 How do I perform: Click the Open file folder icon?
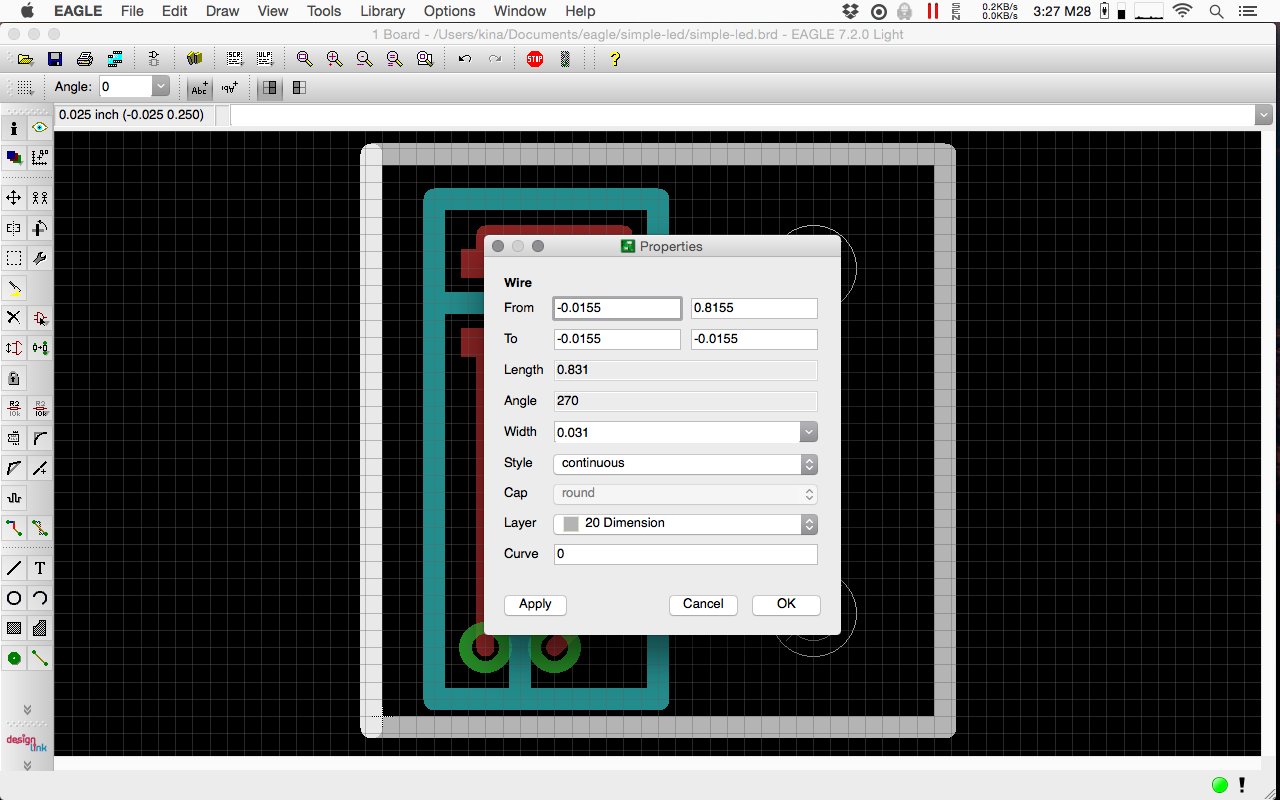tap(26, 59)
